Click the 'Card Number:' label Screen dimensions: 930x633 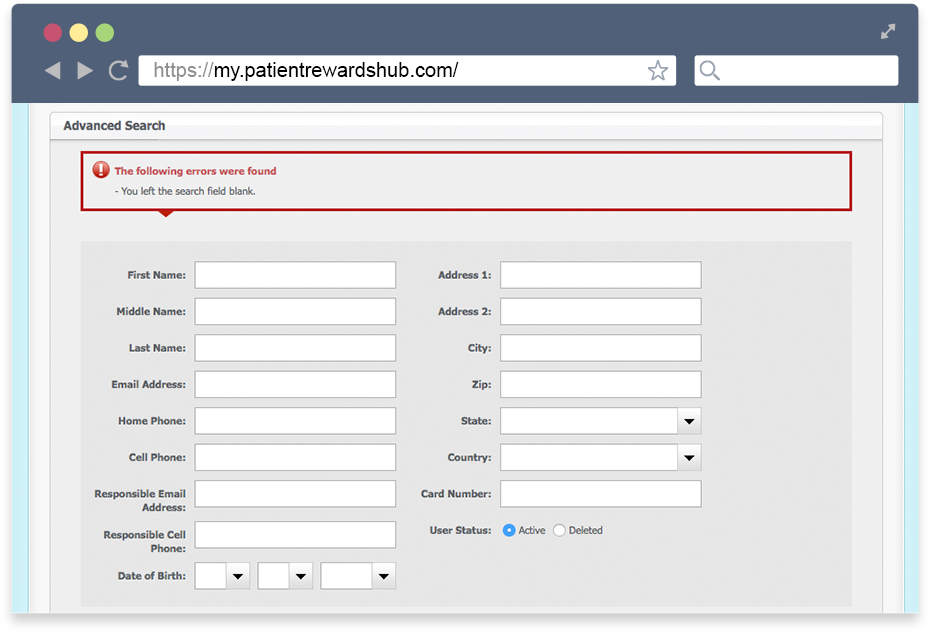(456, 494)
